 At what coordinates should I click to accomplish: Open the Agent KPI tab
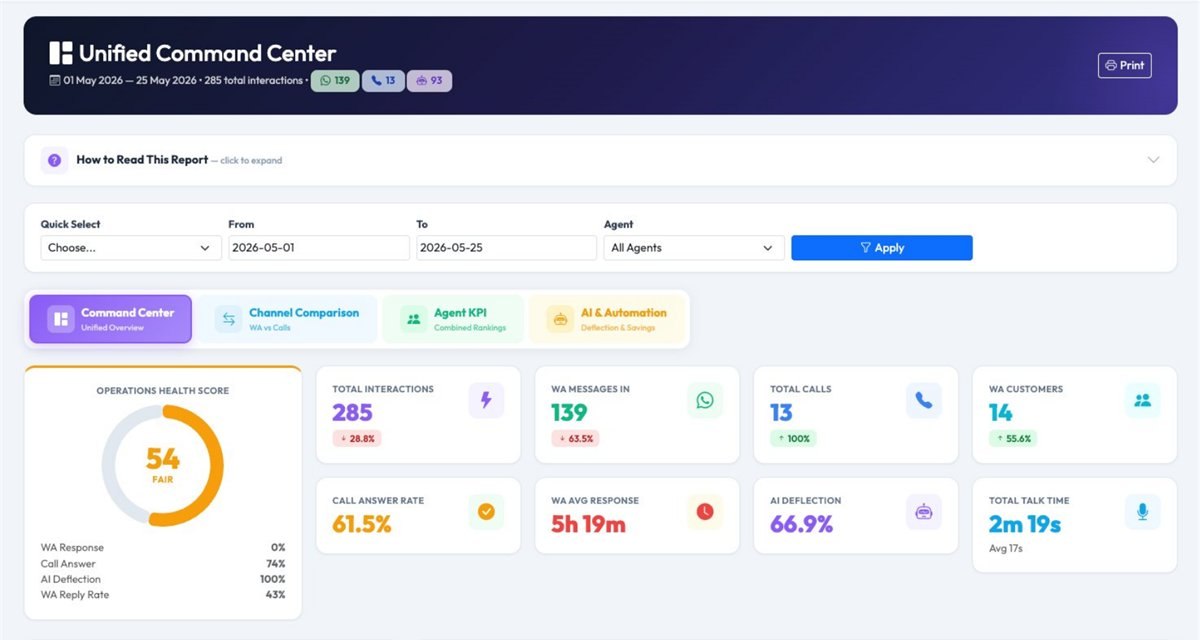tap(453, 319)
